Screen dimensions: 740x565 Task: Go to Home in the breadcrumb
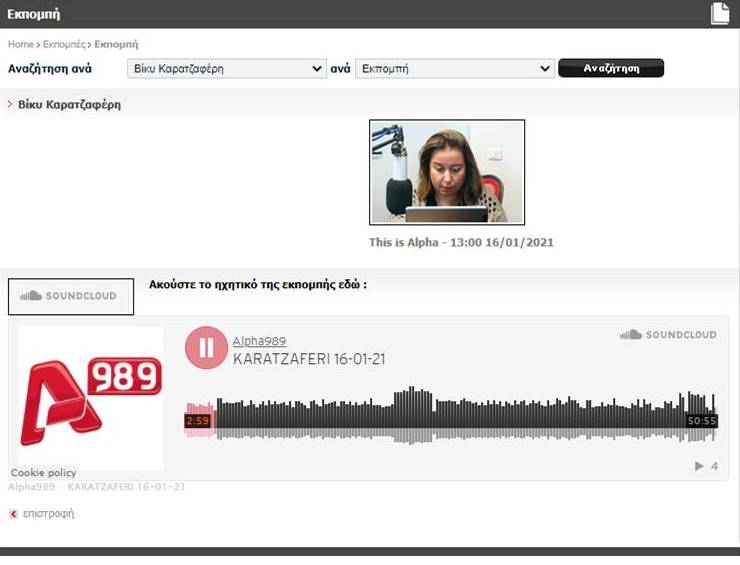[x=20, y=45]
